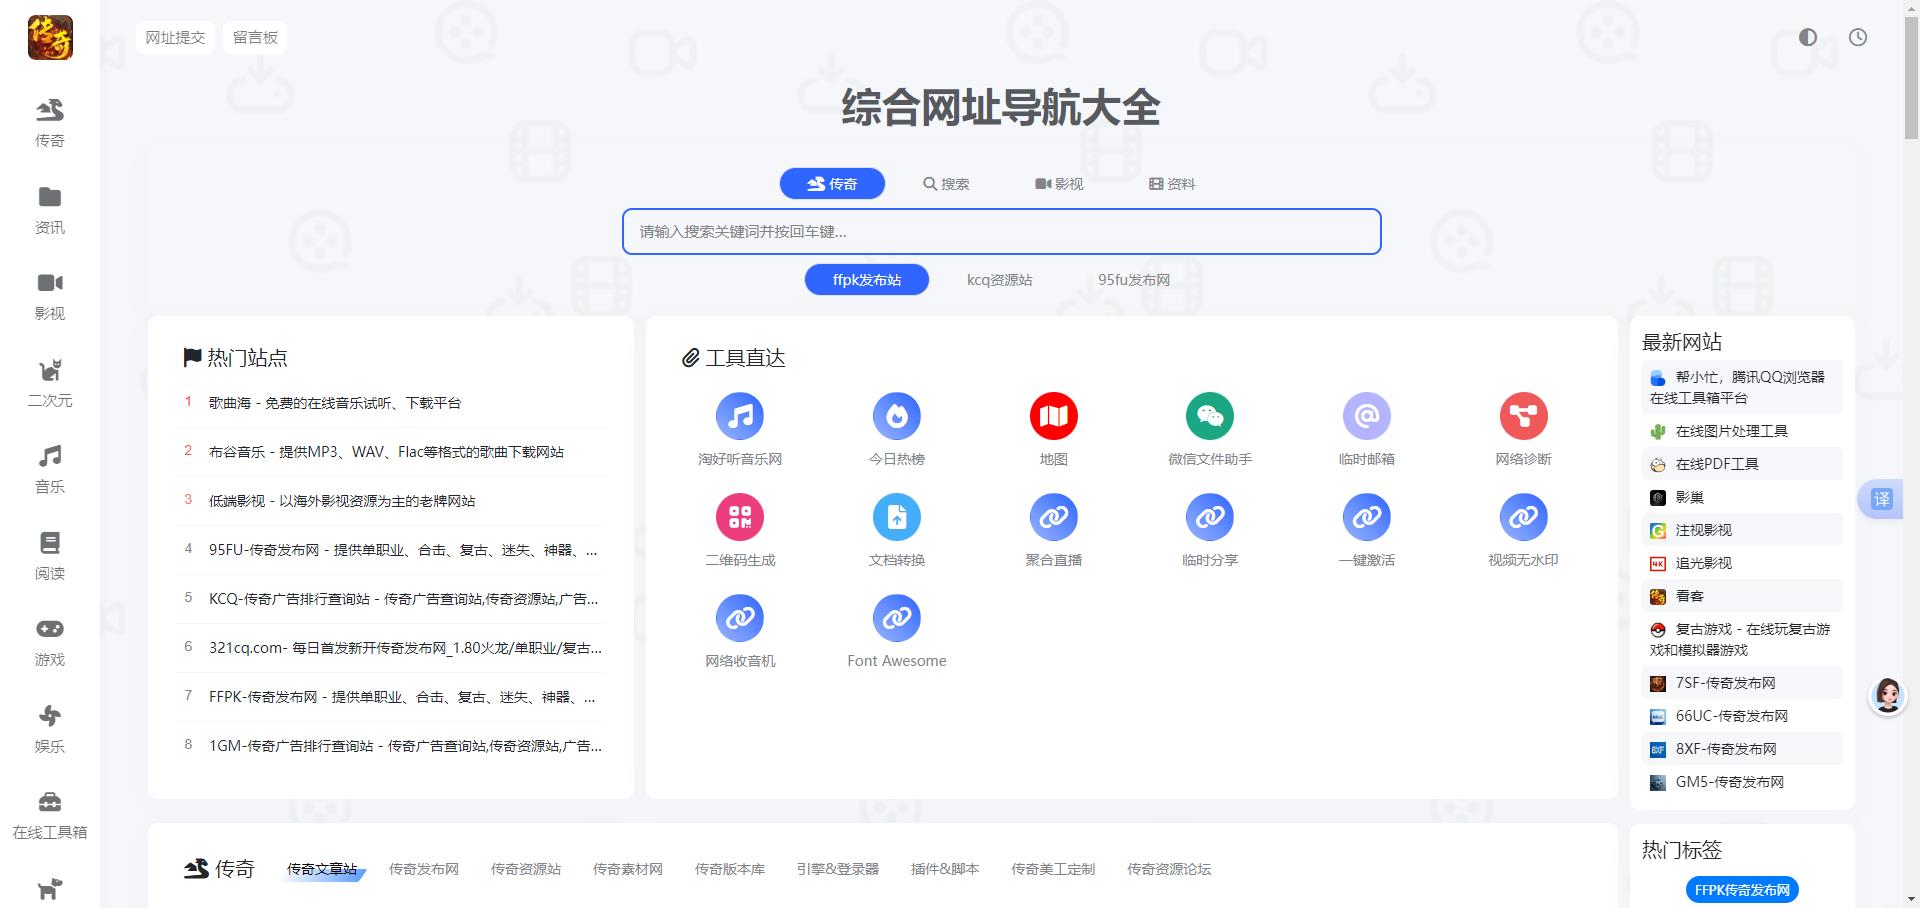Viewport: 1920px width, 908px height.
Task: Open 在线图片处理工具 in 最新网站
Action: [x=1742, y=431]
